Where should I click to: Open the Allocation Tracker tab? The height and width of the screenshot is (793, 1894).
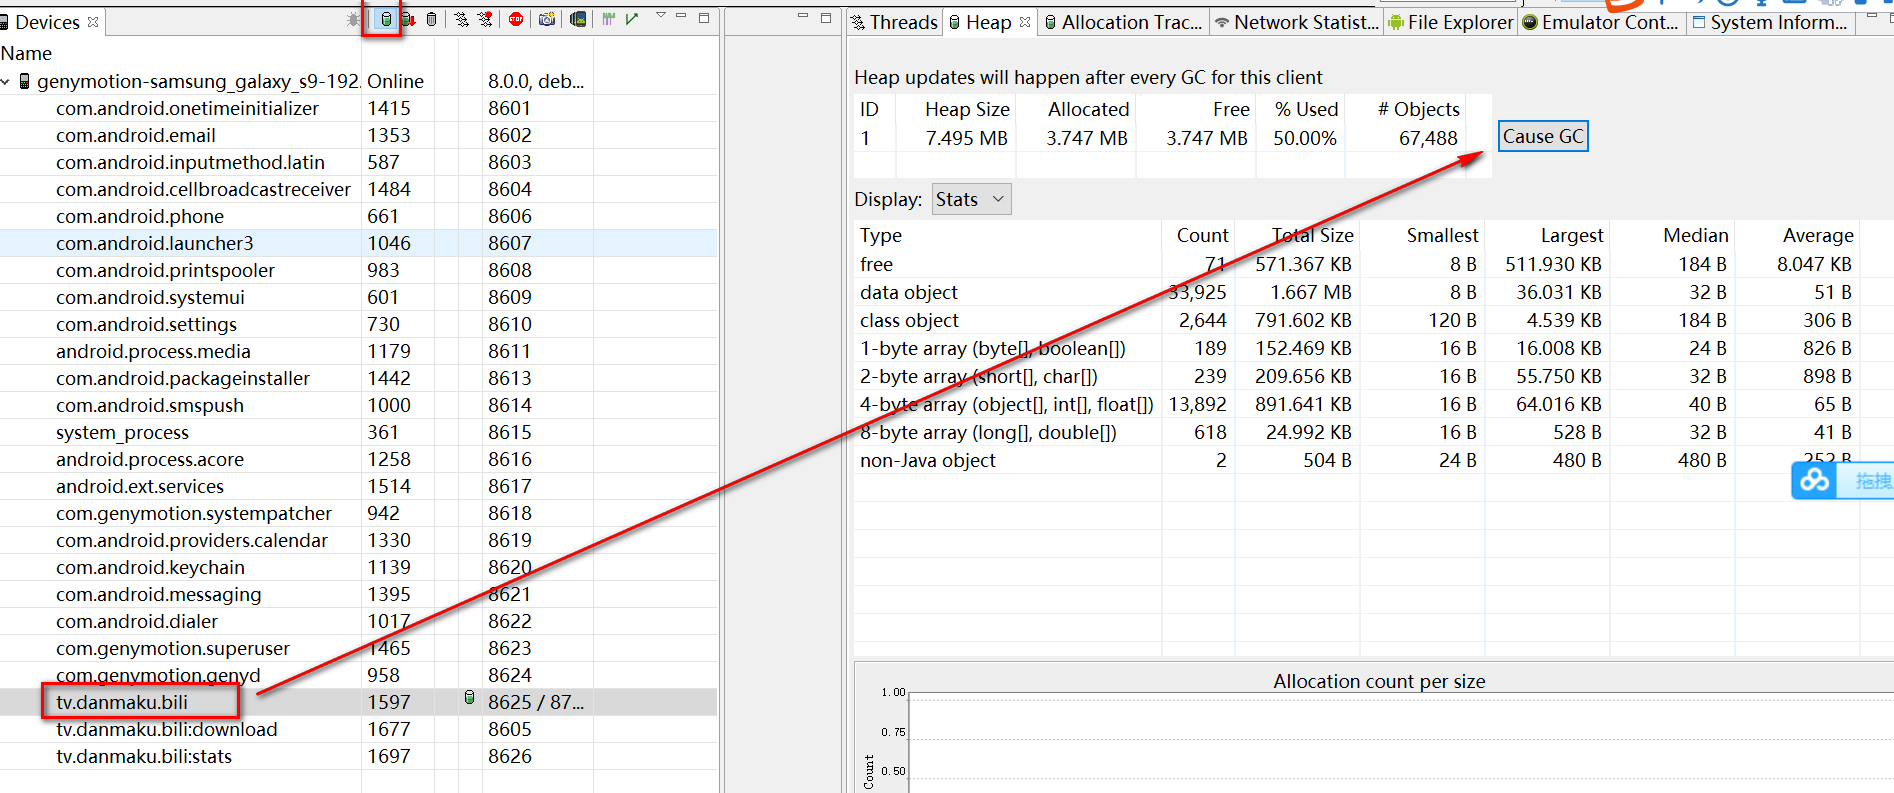pos(1123,22)
